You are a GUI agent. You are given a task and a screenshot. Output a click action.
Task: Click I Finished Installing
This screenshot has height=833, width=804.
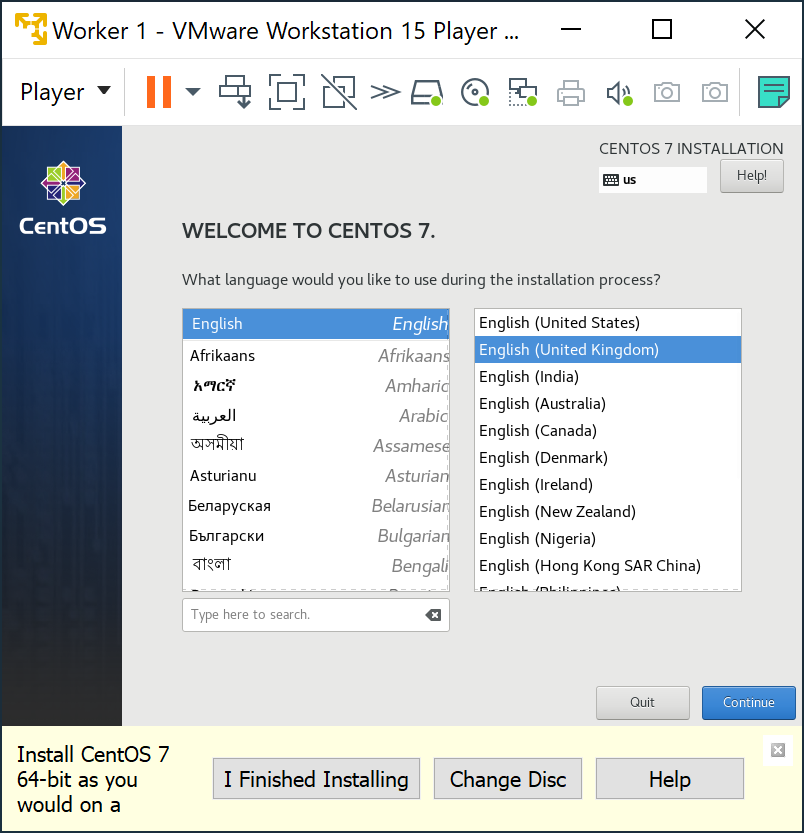pyautogui.click(x=316, y=778)
